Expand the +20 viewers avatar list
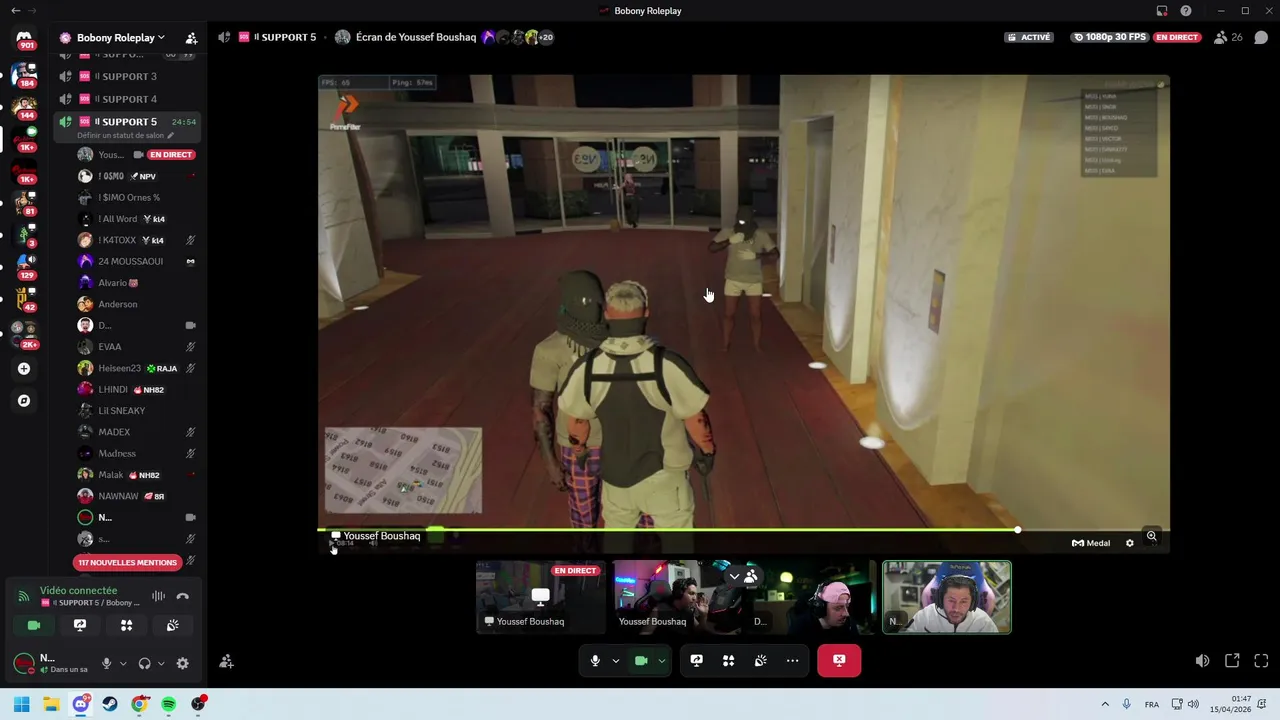The image size is (1280, 720). [x=545, y=37]
